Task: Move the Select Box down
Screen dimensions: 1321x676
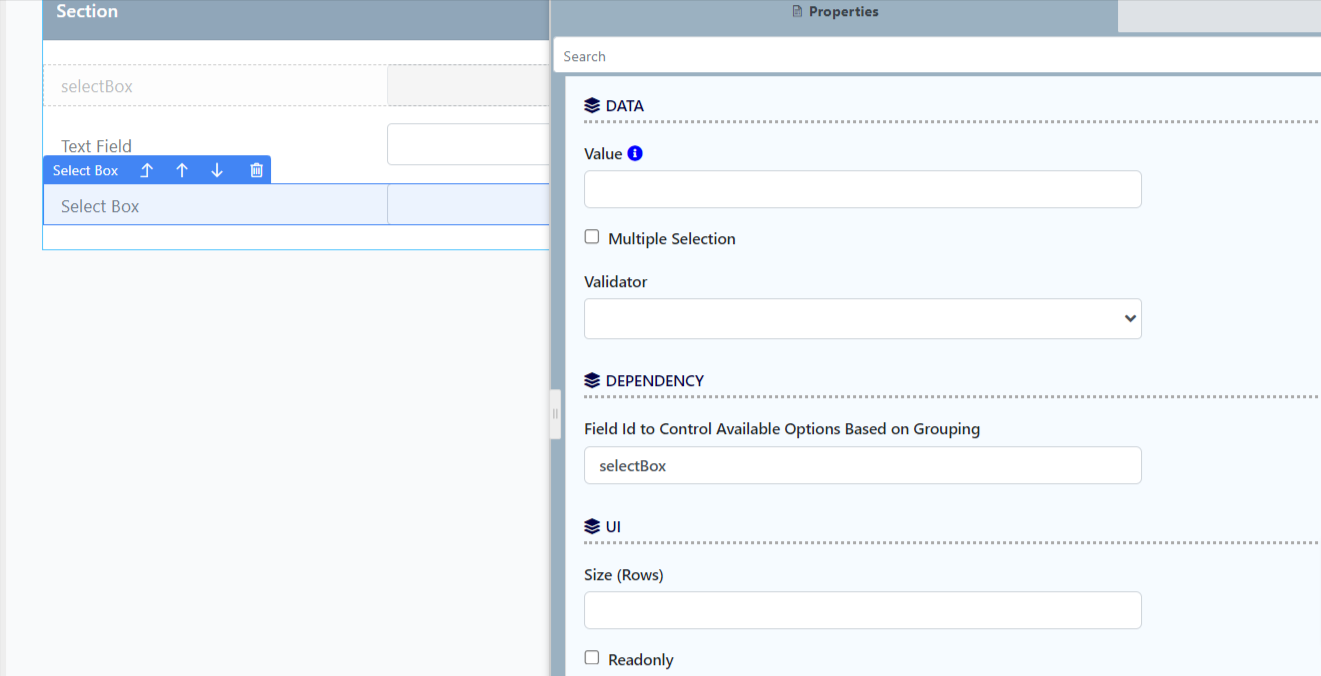Action: click(217, 171)
